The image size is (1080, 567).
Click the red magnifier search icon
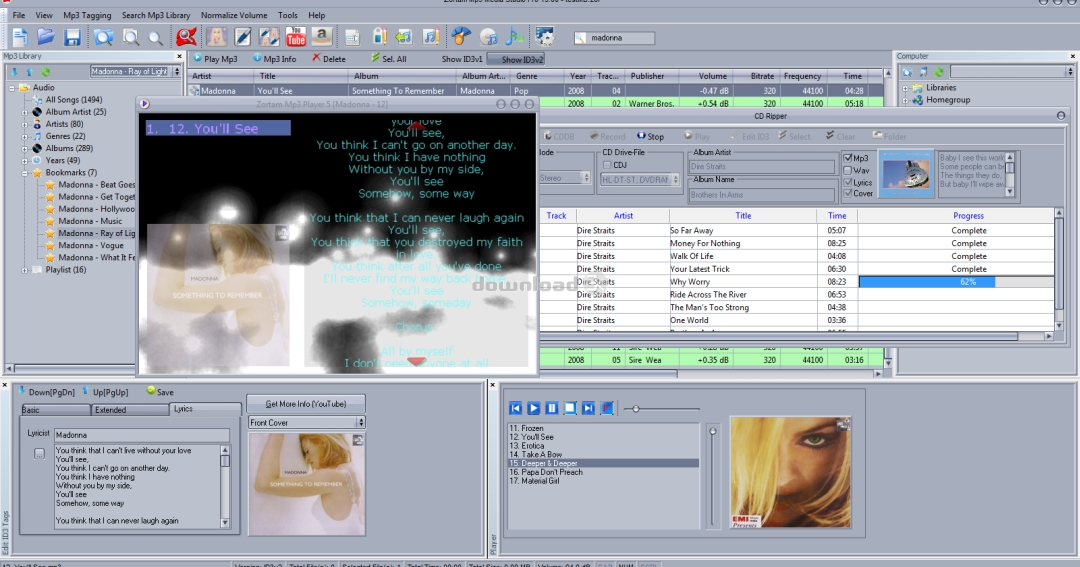(x=186, y=37)
